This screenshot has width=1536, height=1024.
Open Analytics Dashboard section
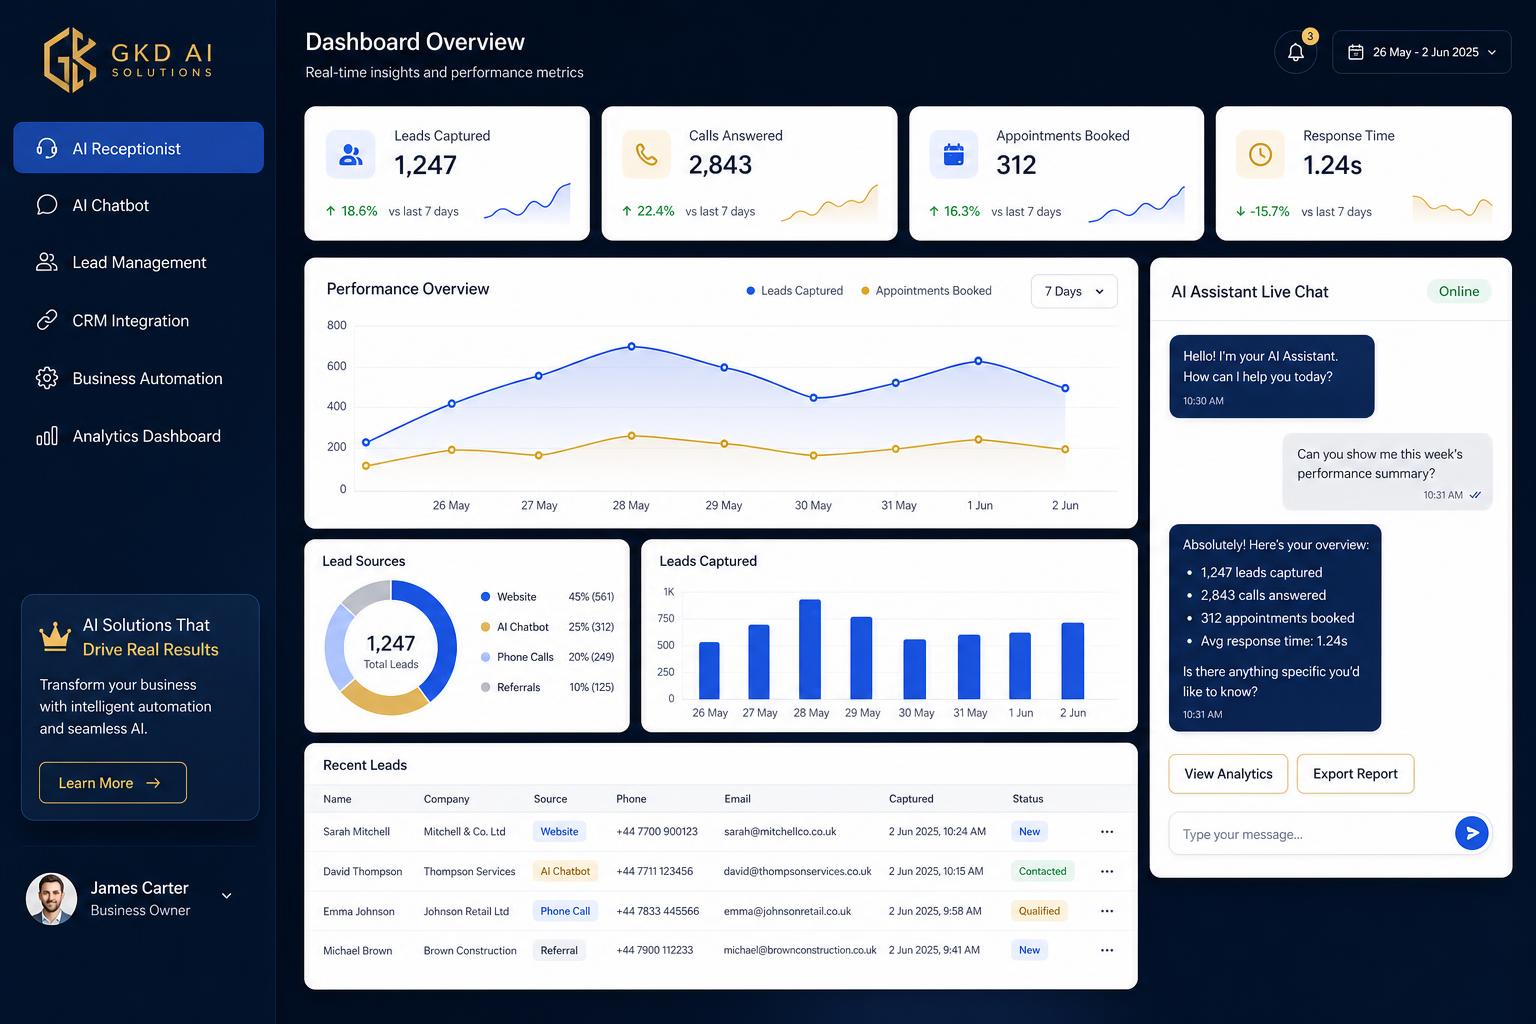point(139,436)
